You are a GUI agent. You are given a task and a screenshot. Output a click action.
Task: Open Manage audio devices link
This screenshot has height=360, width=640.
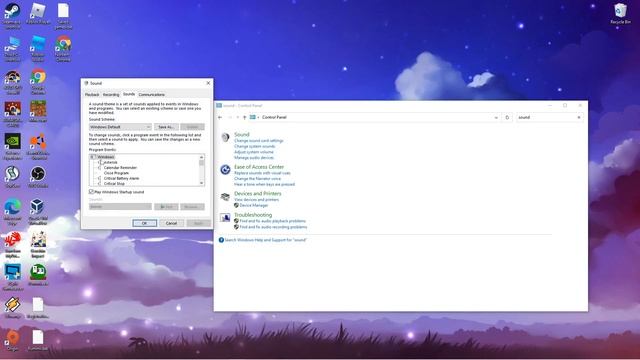click(254, 158)
